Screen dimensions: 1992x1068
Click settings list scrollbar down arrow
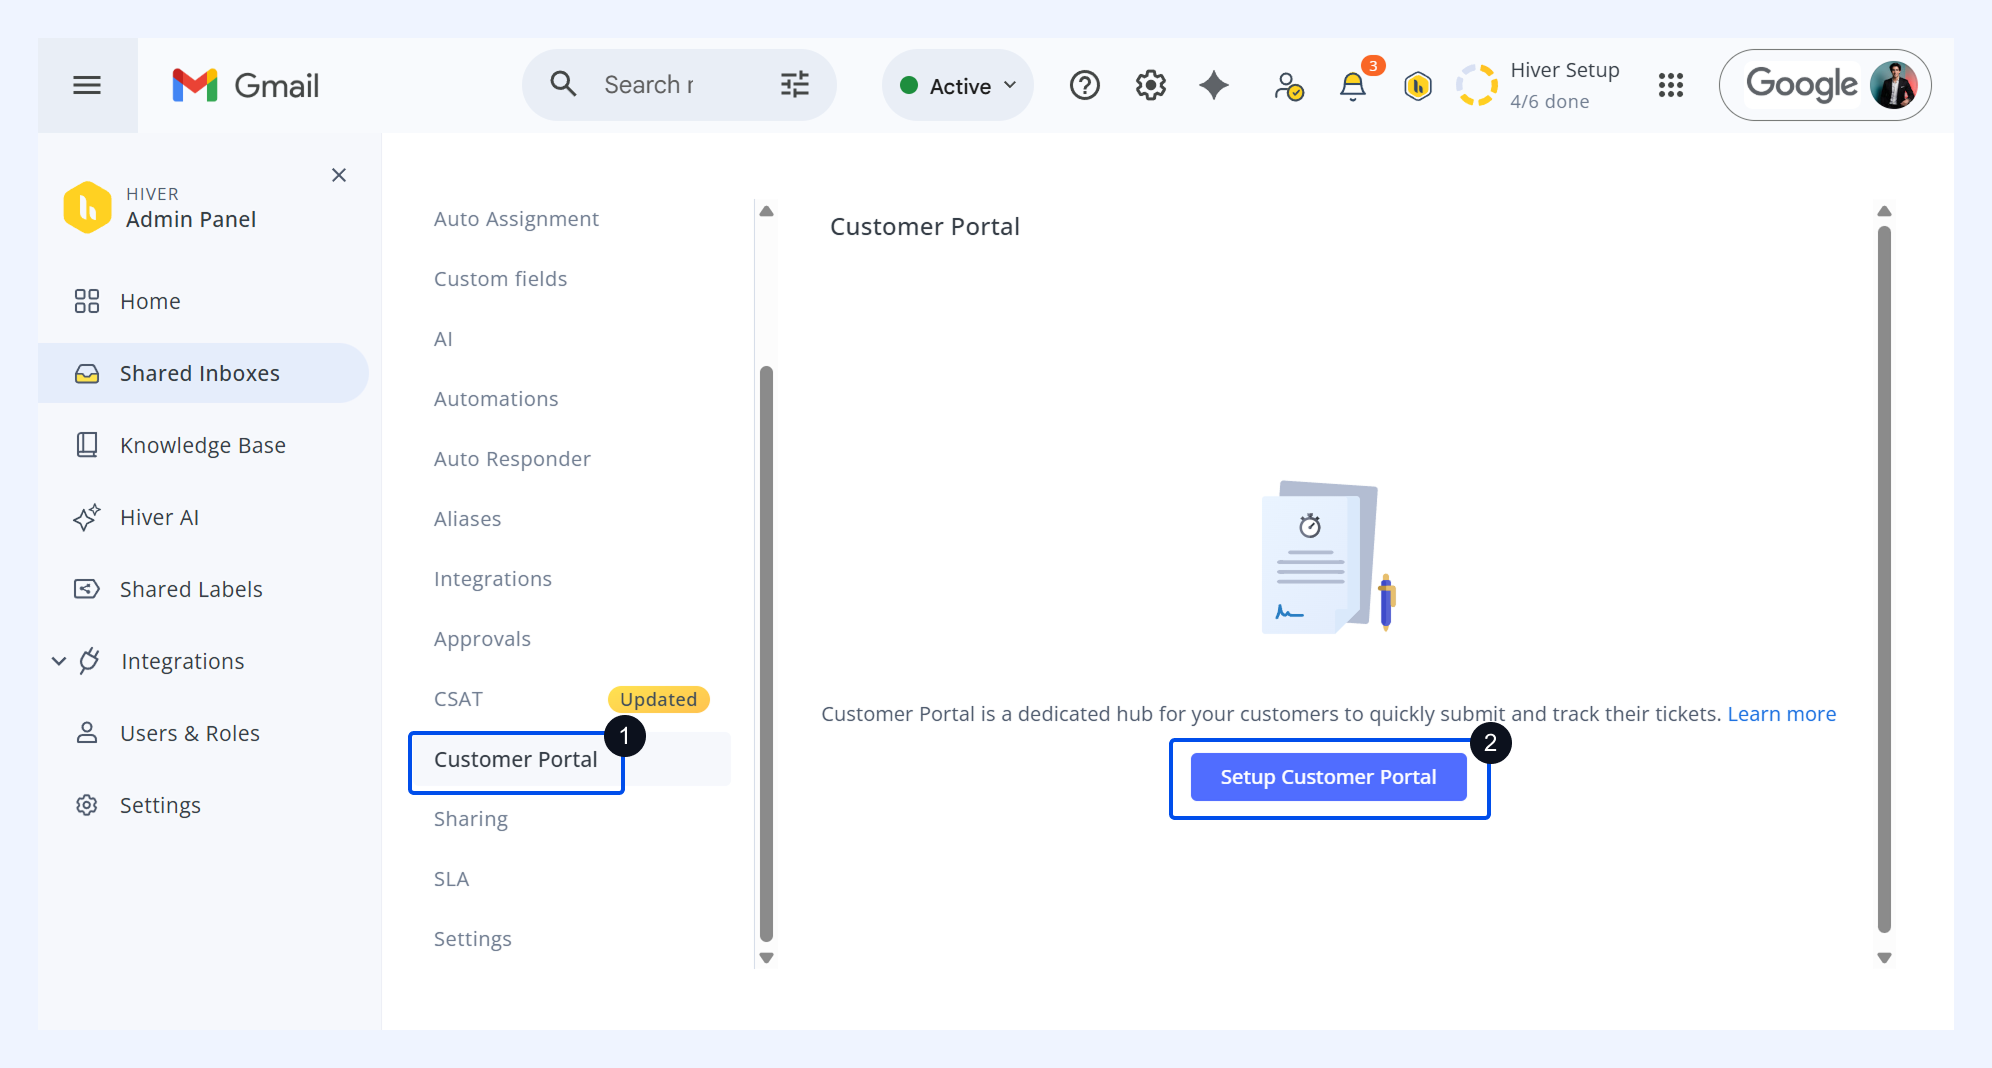(767, 958)
